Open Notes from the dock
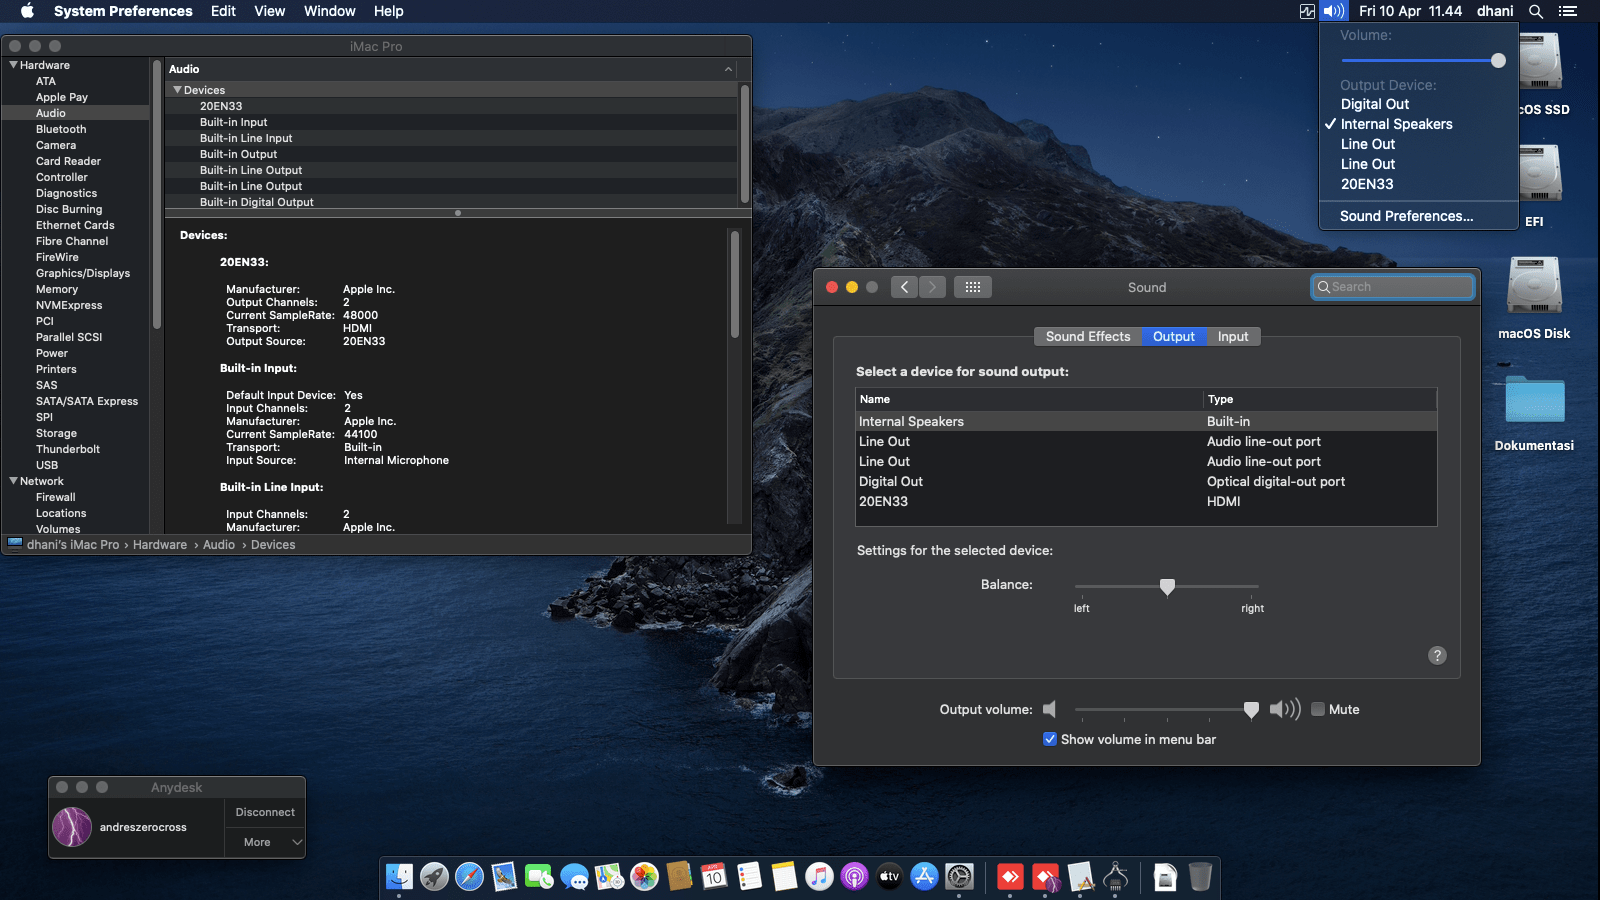This screenshot has height=900, width=1600. tap(784, 877)
